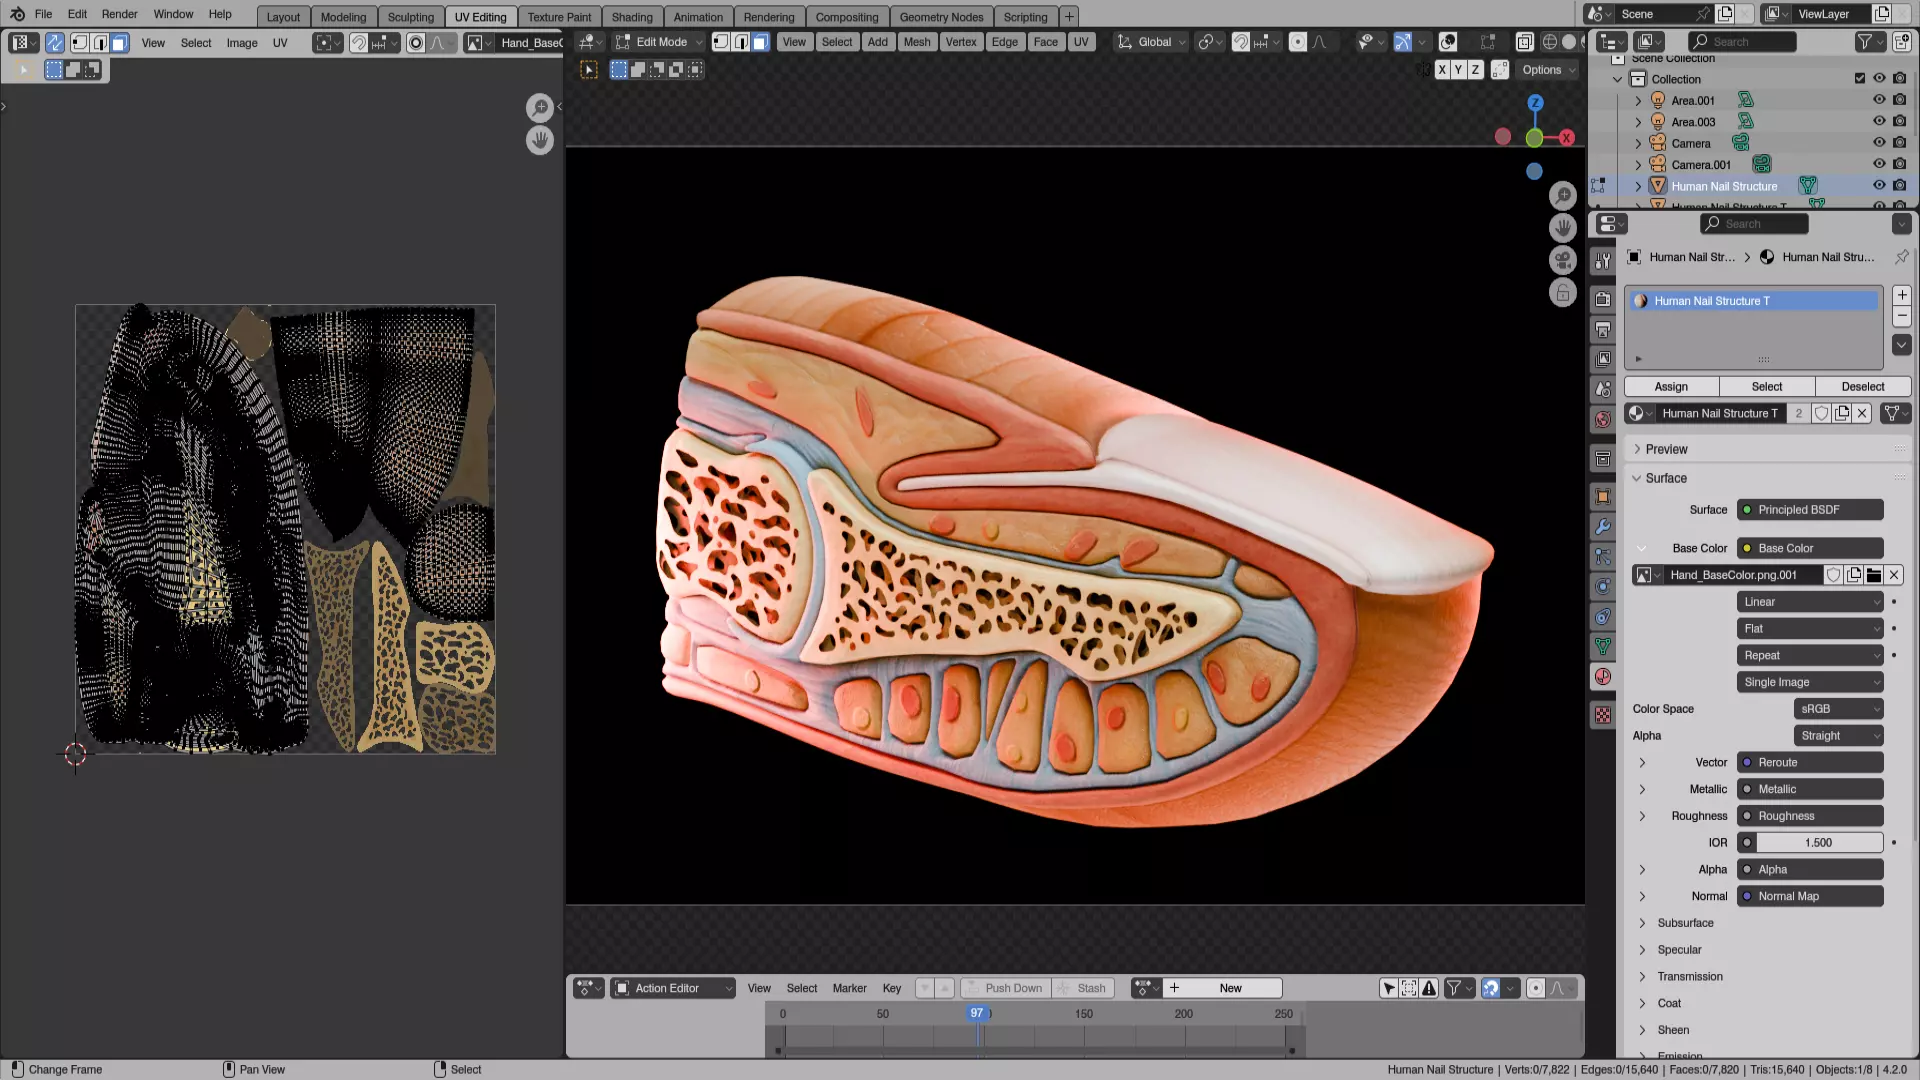This screenshot has height=1080, width=1920.
Task: Toggle camera view icon in 3D viewport
Action: [1563, 260]
